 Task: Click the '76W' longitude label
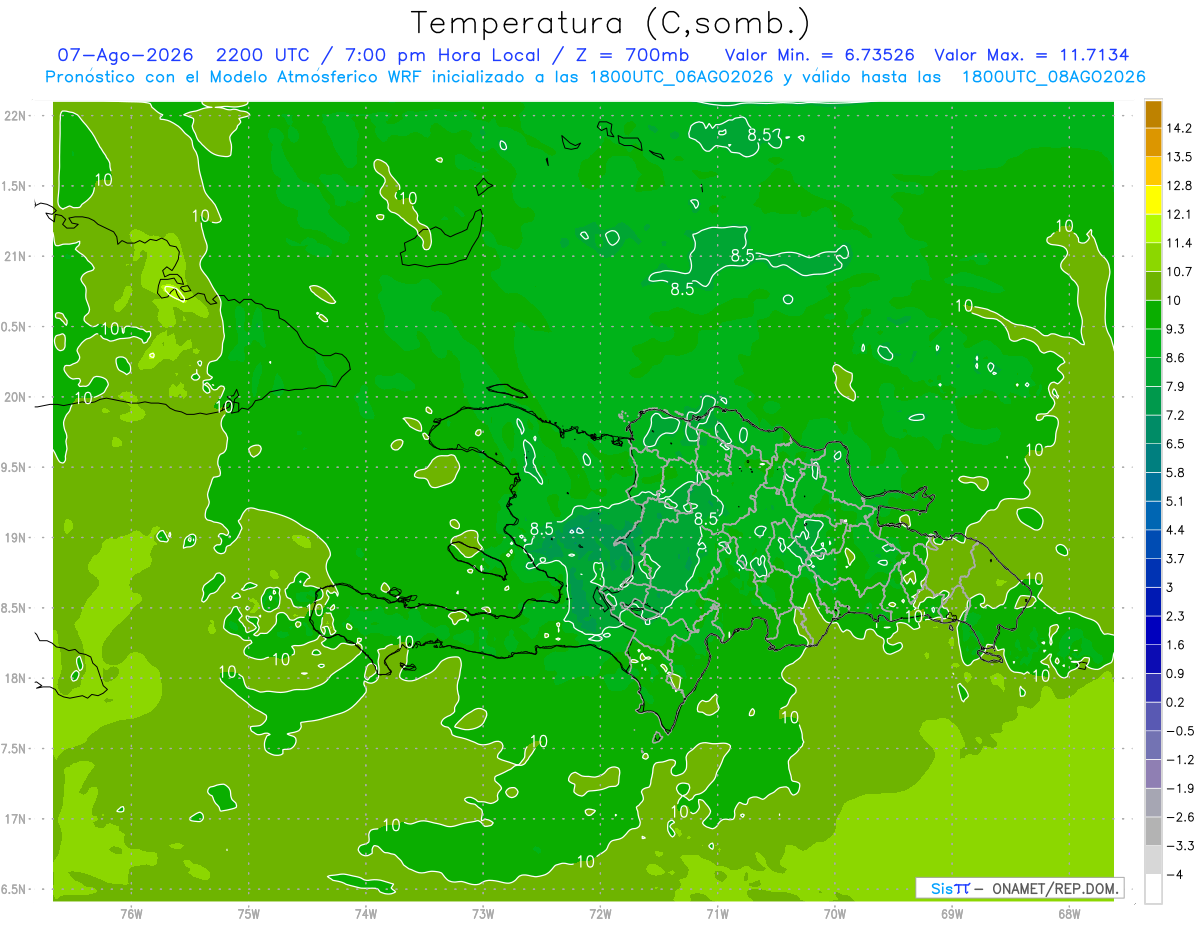pos(131,914)
